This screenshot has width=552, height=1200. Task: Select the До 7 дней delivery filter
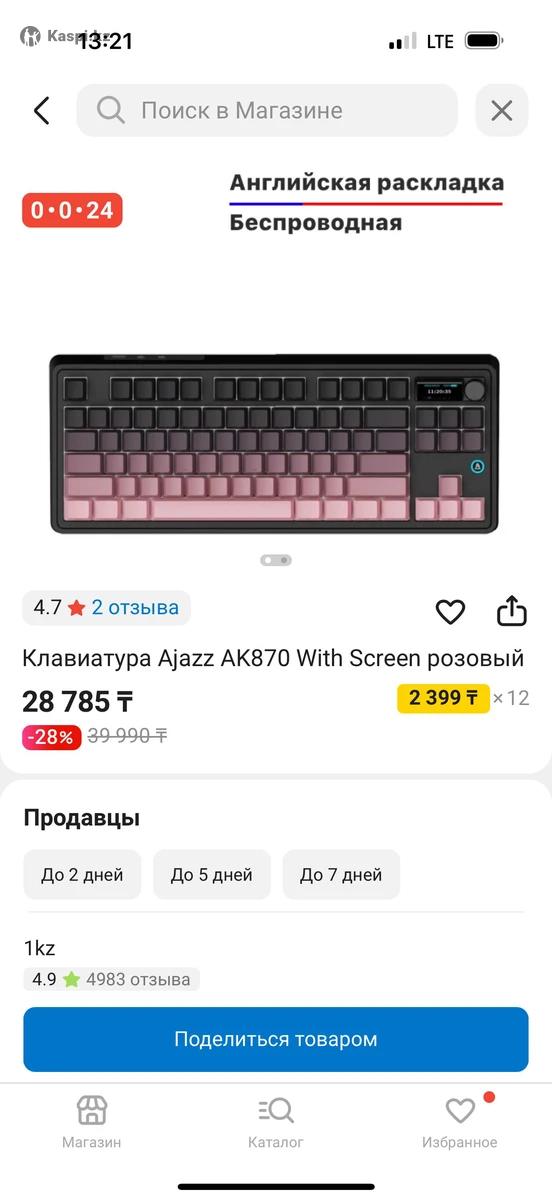[x=341, y=875]
